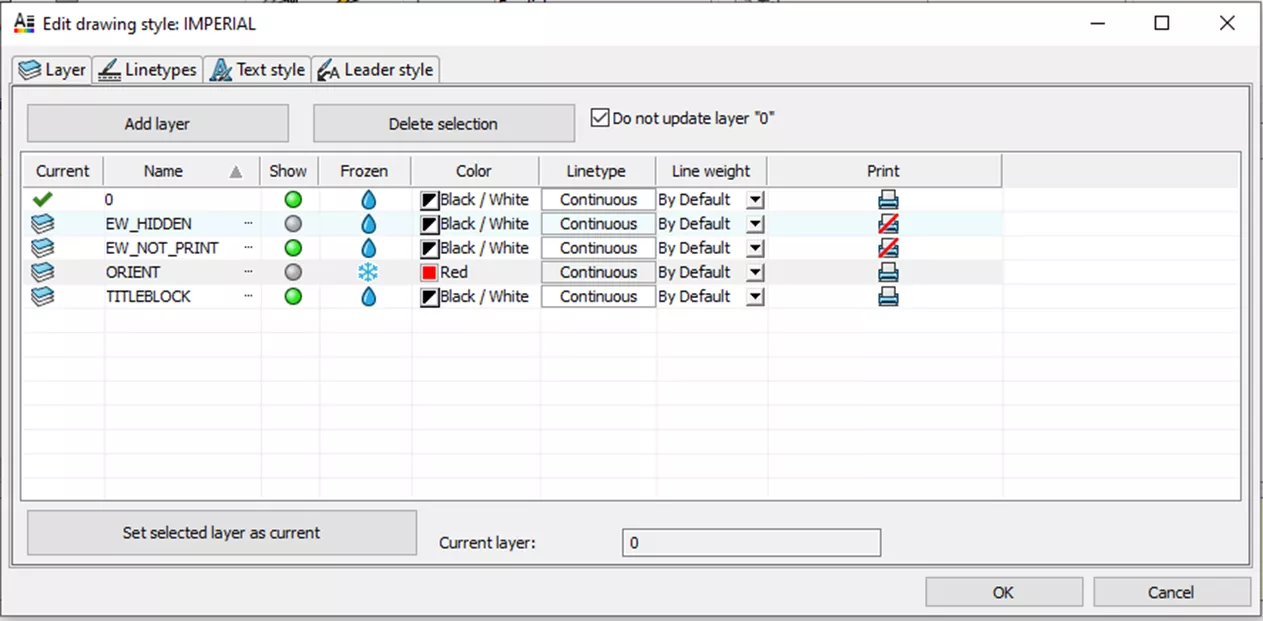1263x621 pixels.
Task: Click the print icon for EW_HIDDEN layer
Action: [x=887, y=224]
